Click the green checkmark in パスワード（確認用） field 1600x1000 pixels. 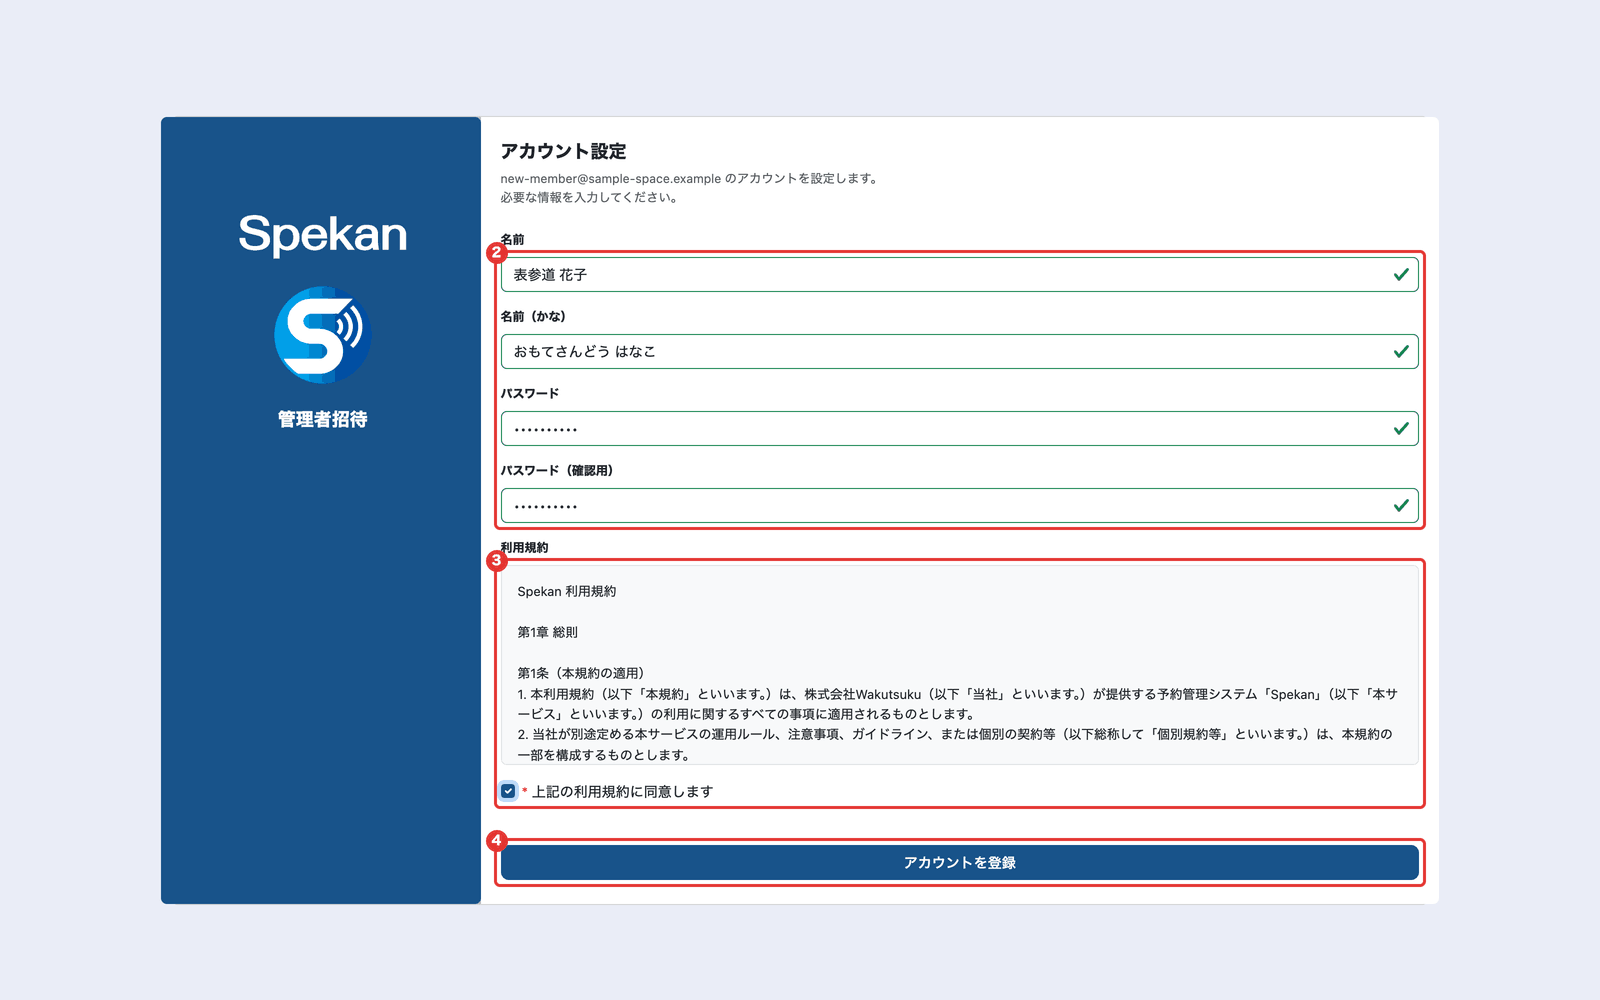(1401, 506)
